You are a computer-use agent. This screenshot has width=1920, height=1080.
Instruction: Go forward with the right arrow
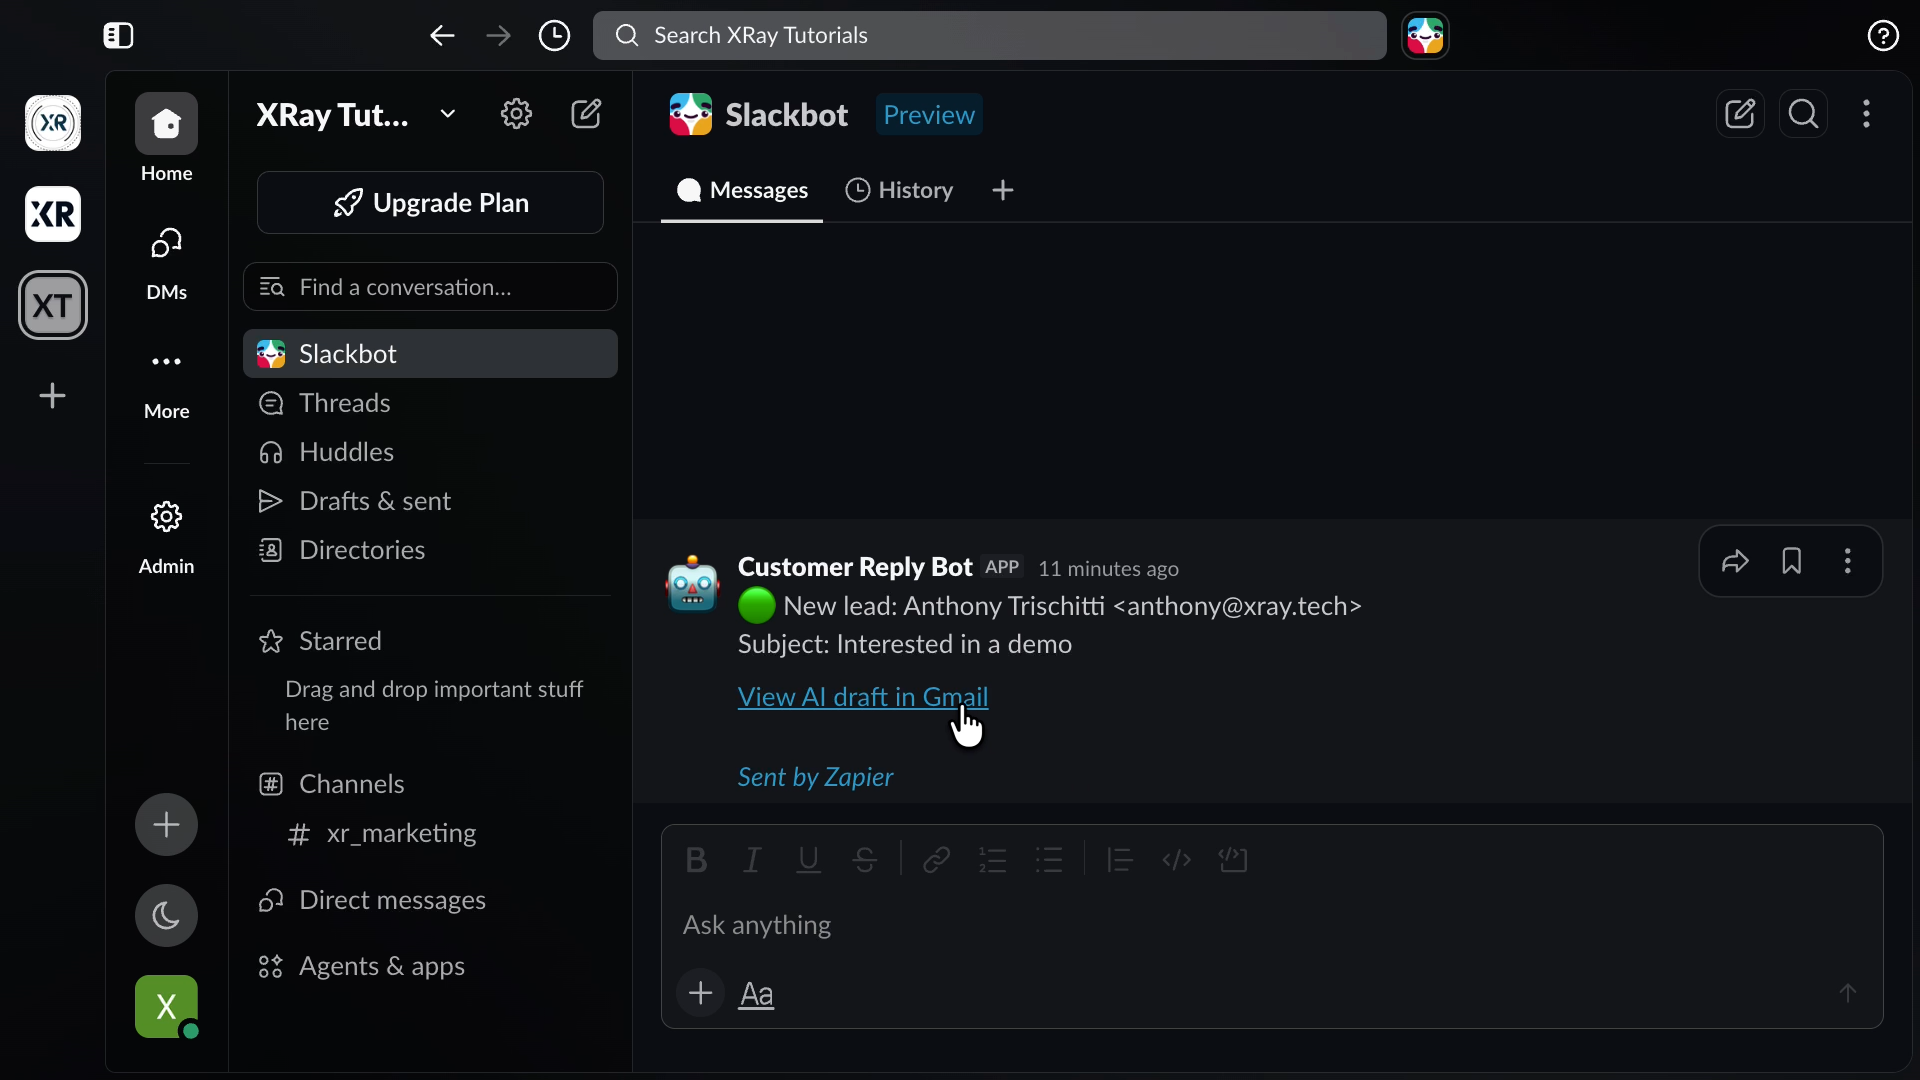pos(498,36)
